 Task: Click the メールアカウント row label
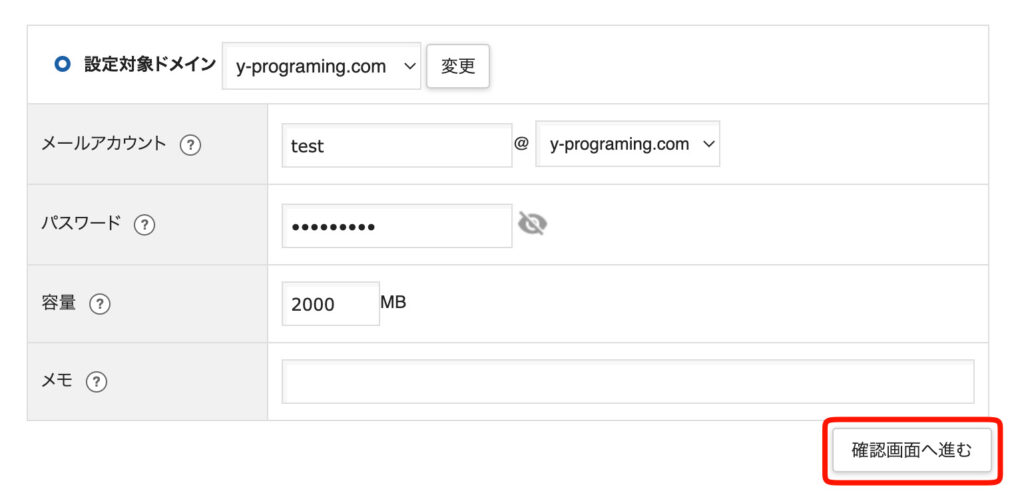pyautogui.click(x=104, y=144)
